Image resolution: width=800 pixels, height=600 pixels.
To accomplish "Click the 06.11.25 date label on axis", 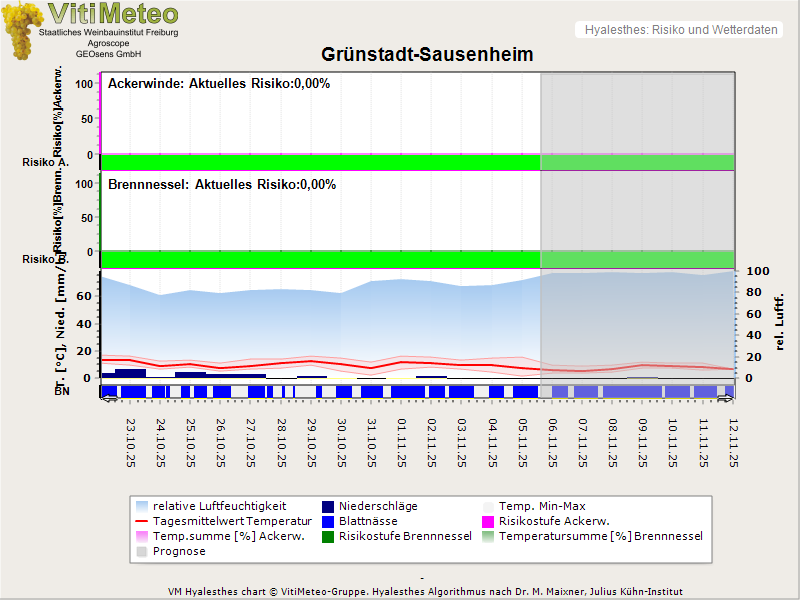I will click(551, 442).
